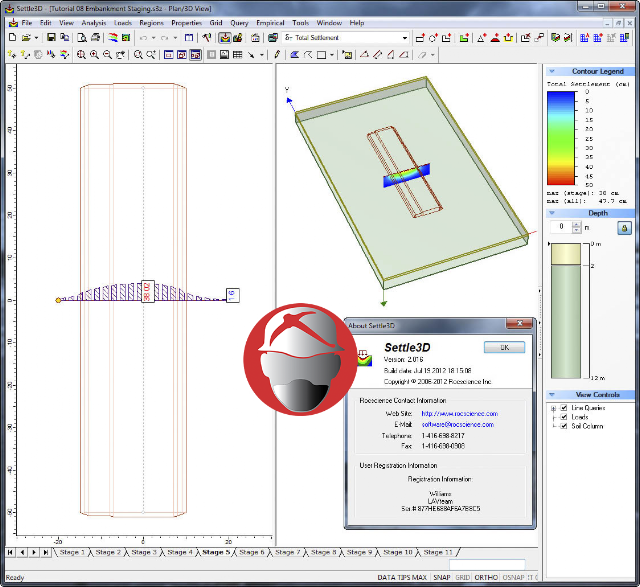Click the contour lines display icon
The image size is (640, 587).
[x=113, y=38]
